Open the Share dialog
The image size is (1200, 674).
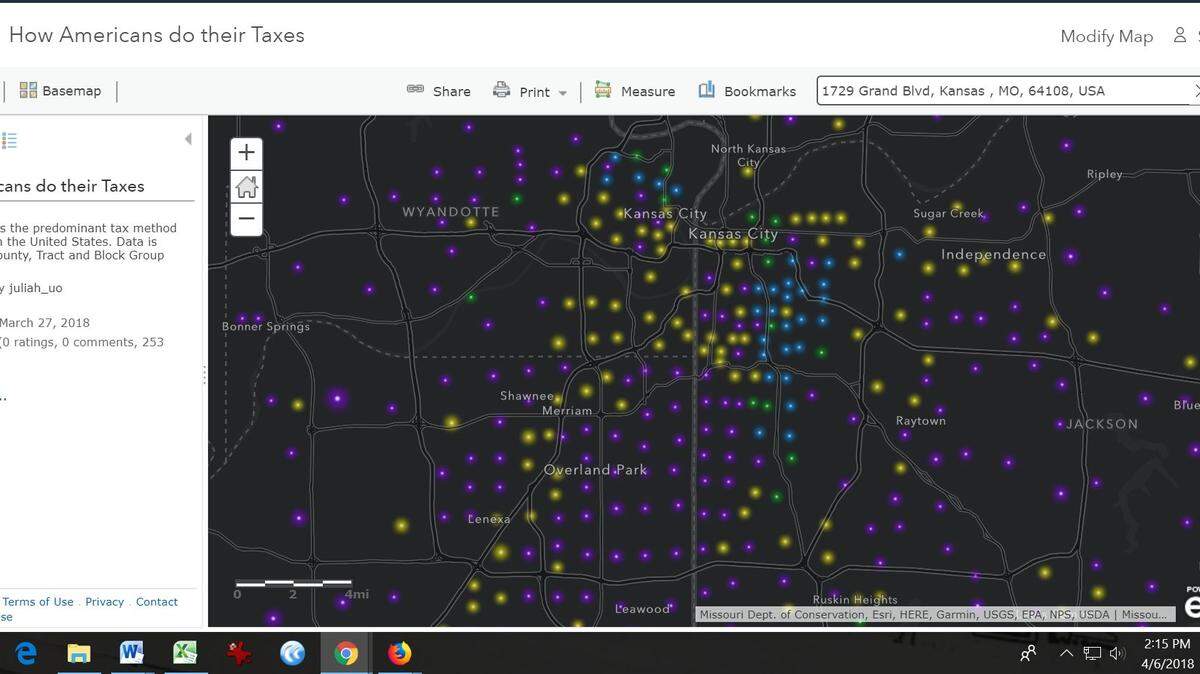439,91
